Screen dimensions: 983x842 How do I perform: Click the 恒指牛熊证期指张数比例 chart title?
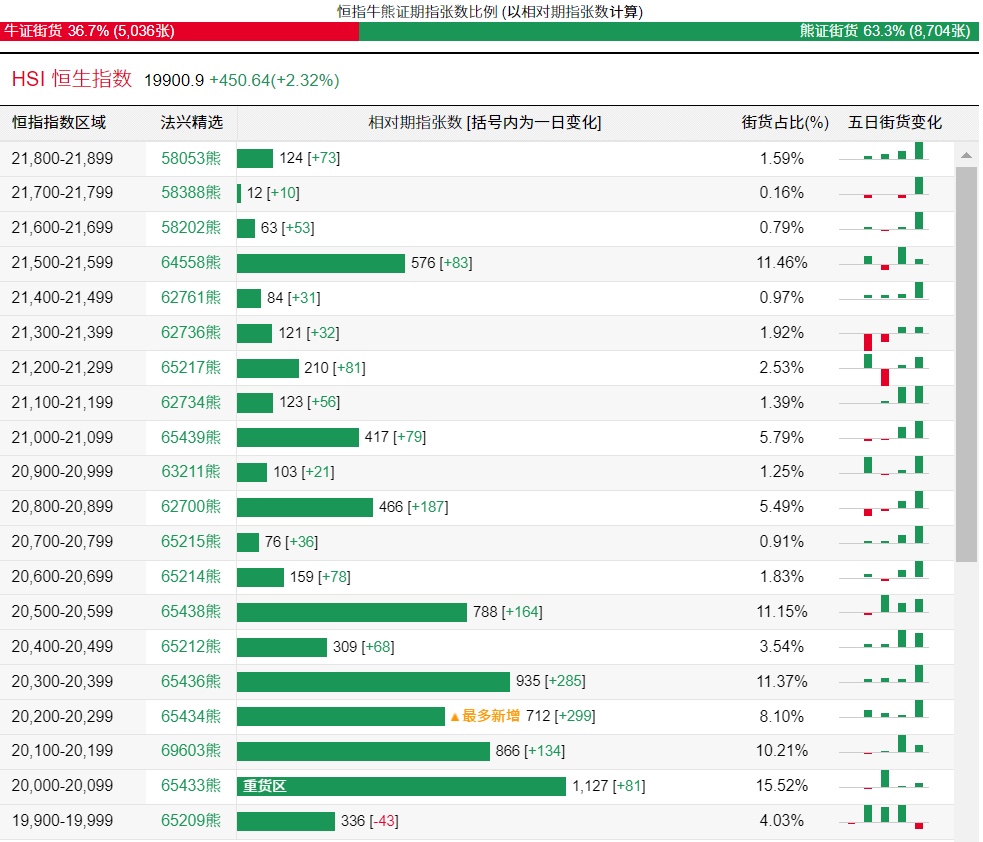[x=490, y=11]
